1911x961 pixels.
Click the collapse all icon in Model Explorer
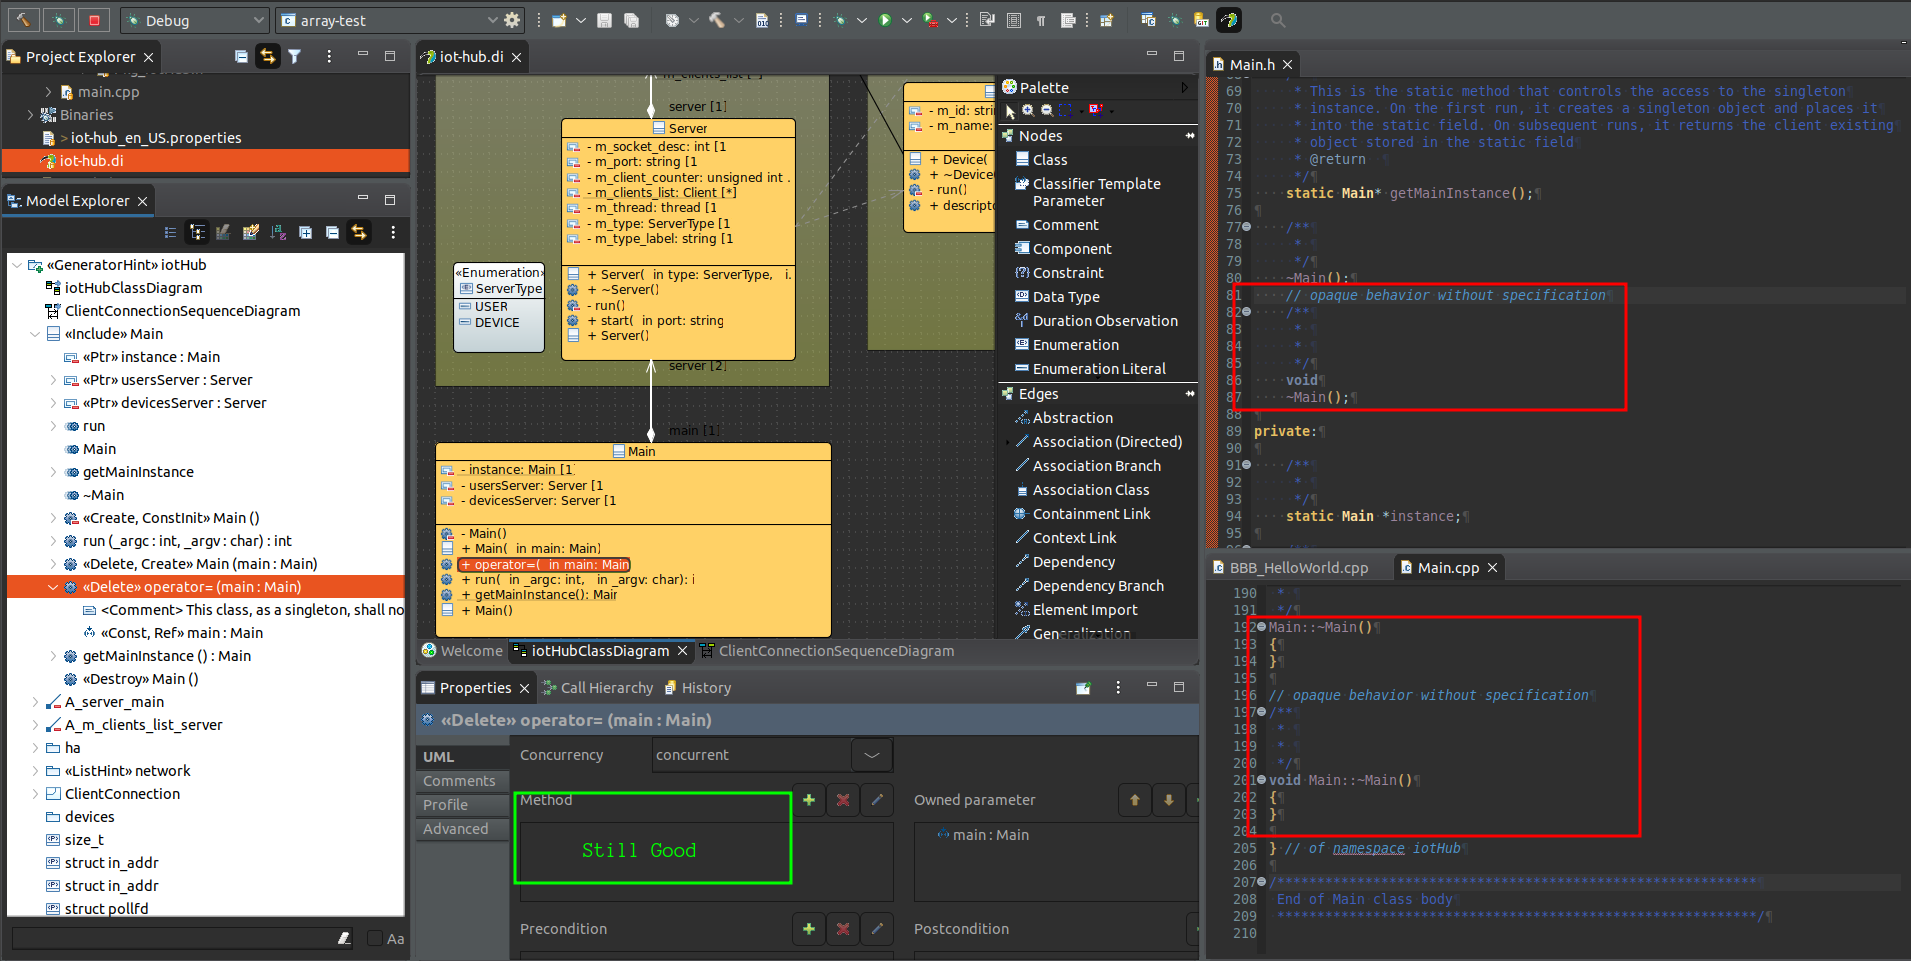click(332, 232)
